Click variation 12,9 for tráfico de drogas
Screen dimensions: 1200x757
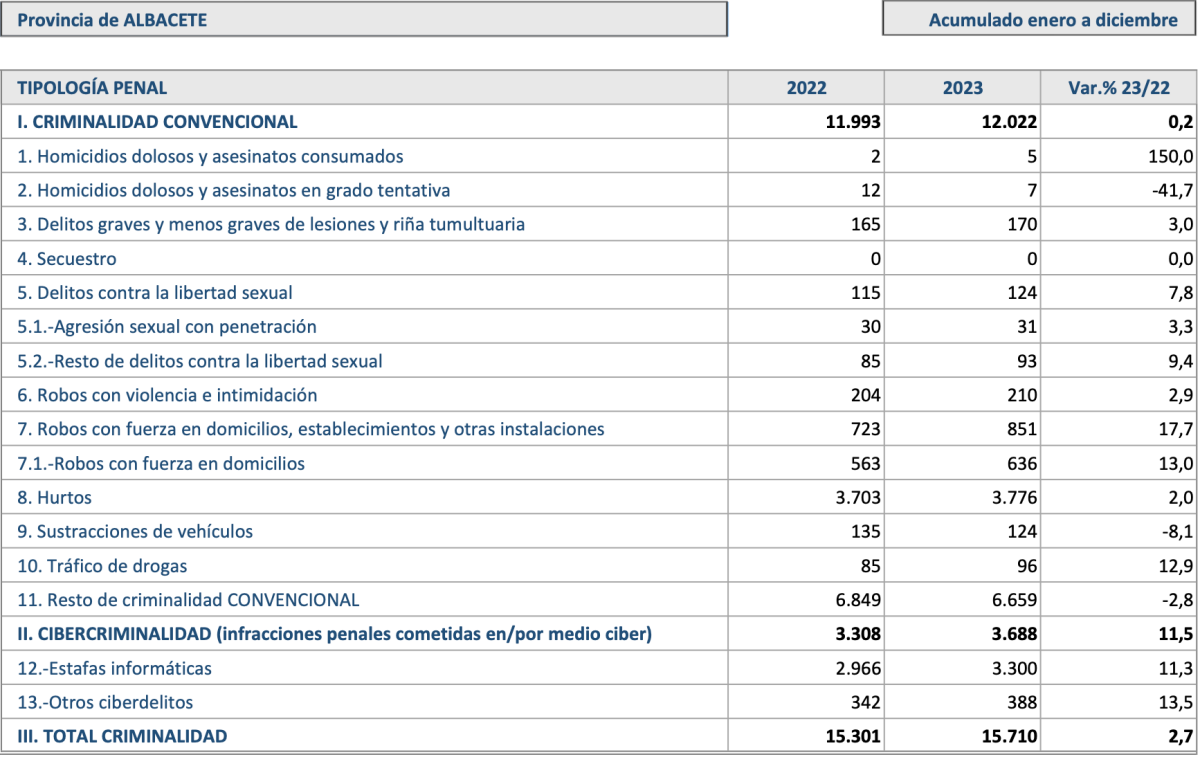1177,564
